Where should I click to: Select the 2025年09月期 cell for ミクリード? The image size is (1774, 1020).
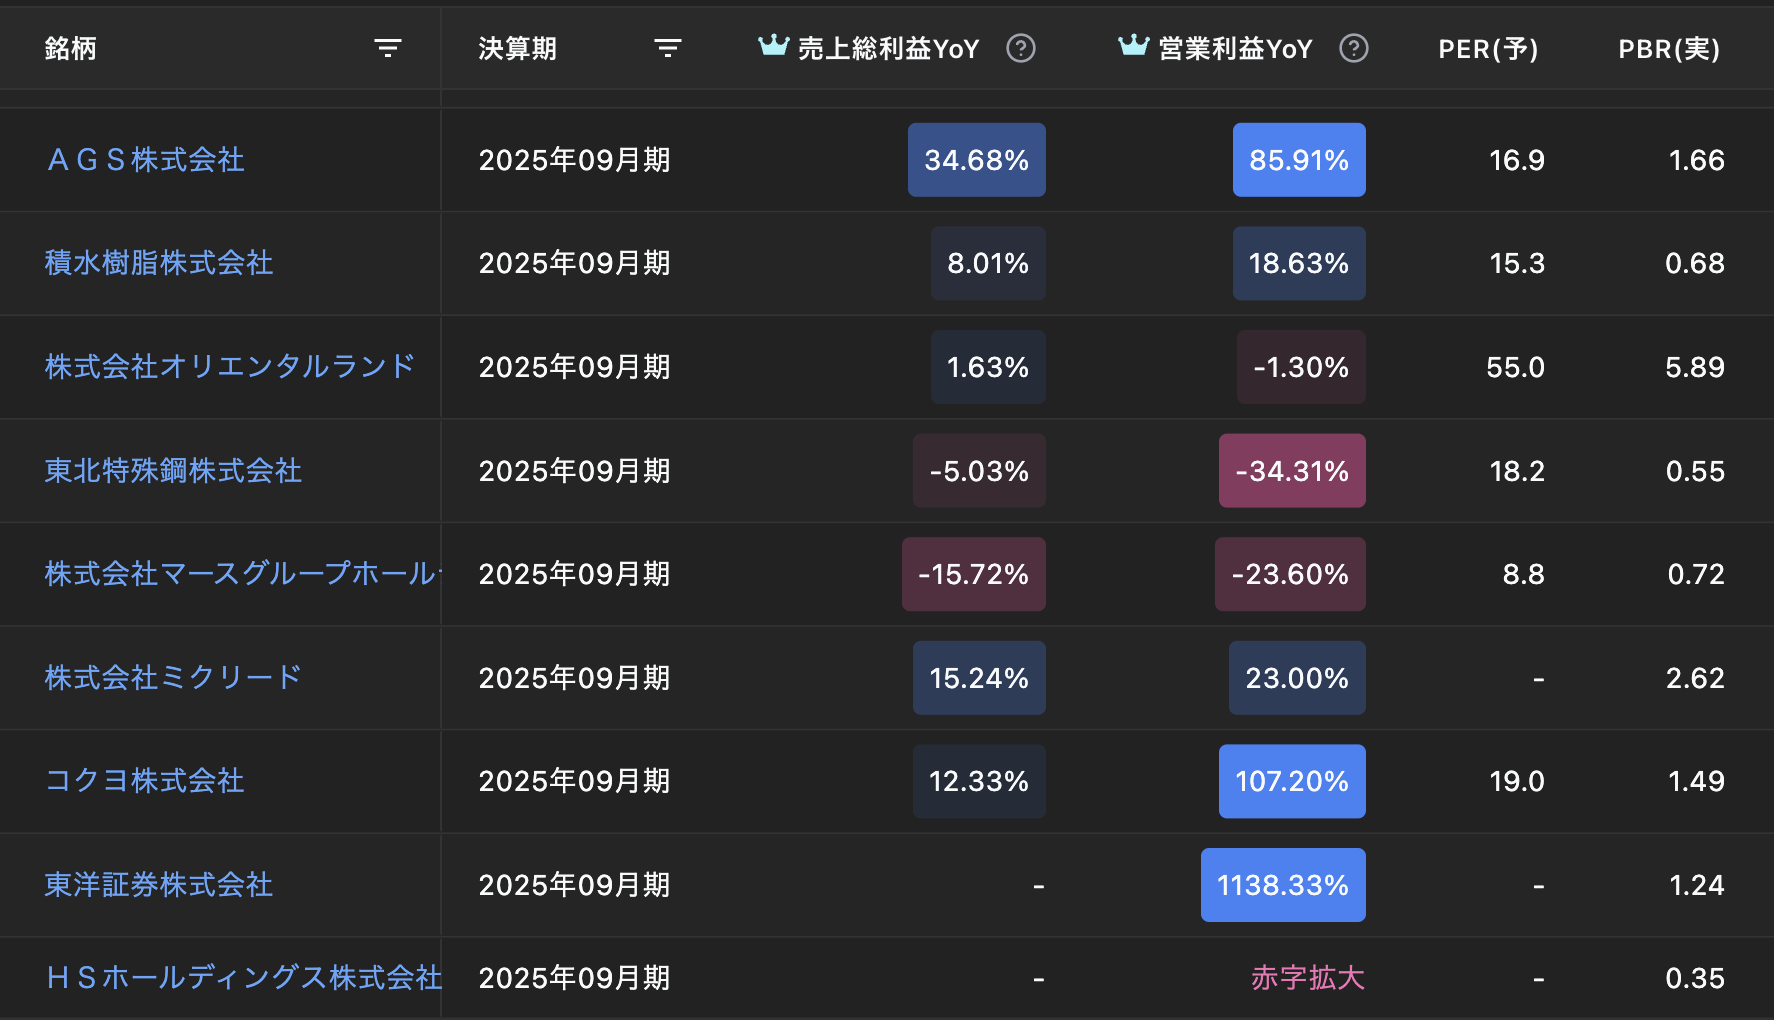click(574, 678)
